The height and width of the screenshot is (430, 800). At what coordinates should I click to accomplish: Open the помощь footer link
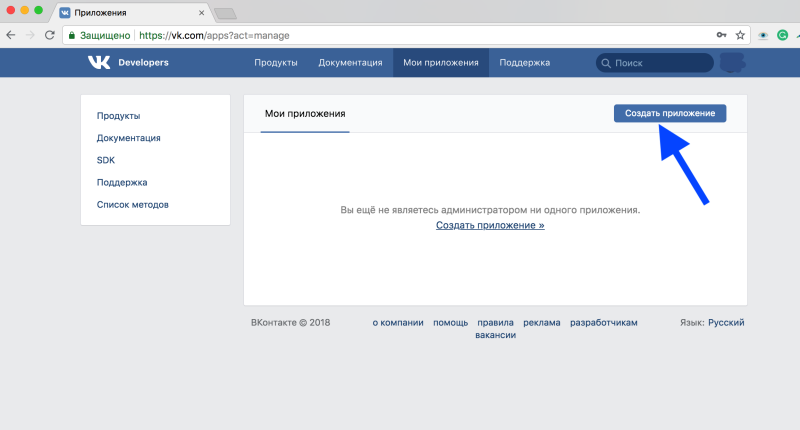[451, 322]
